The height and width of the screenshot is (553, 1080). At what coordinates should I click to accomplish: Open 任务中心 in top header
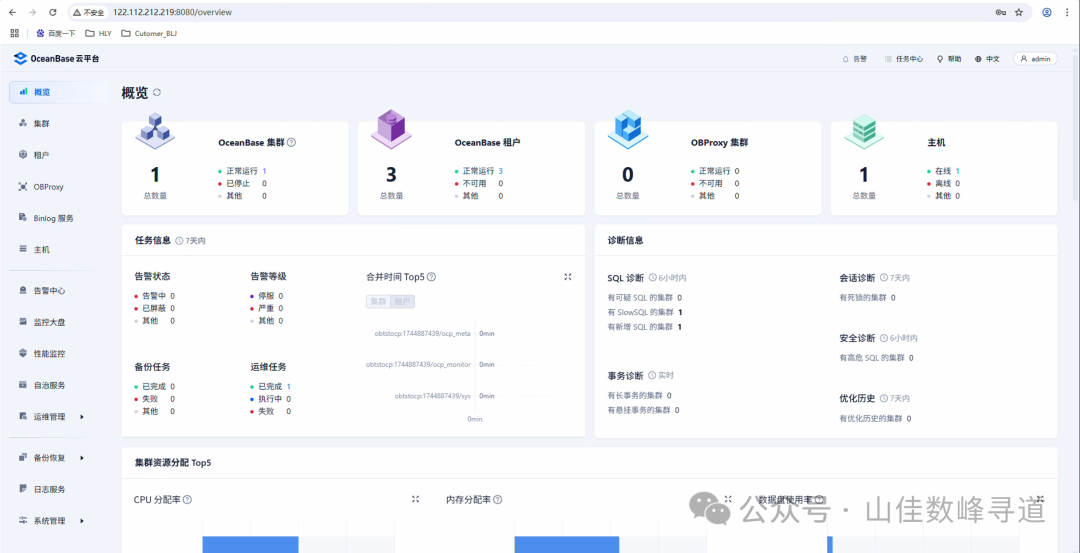[x=904, y=59]
